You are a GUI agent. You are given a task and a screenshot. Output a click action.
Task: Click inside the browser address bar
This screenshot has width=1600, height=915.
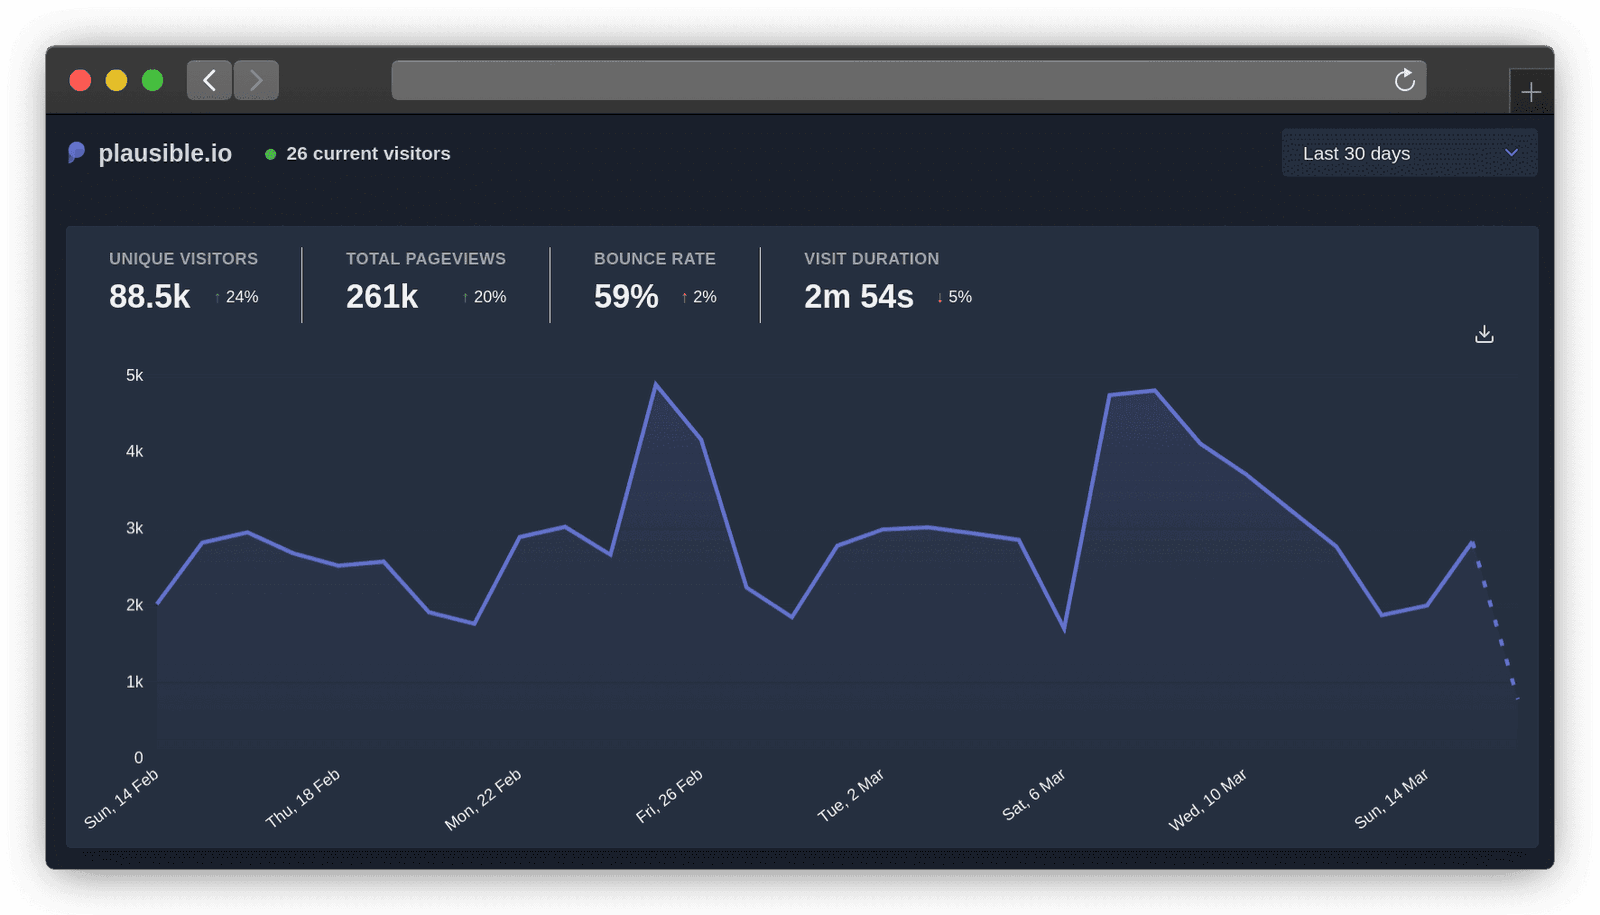pyautogui.click(x=900, y=80)
